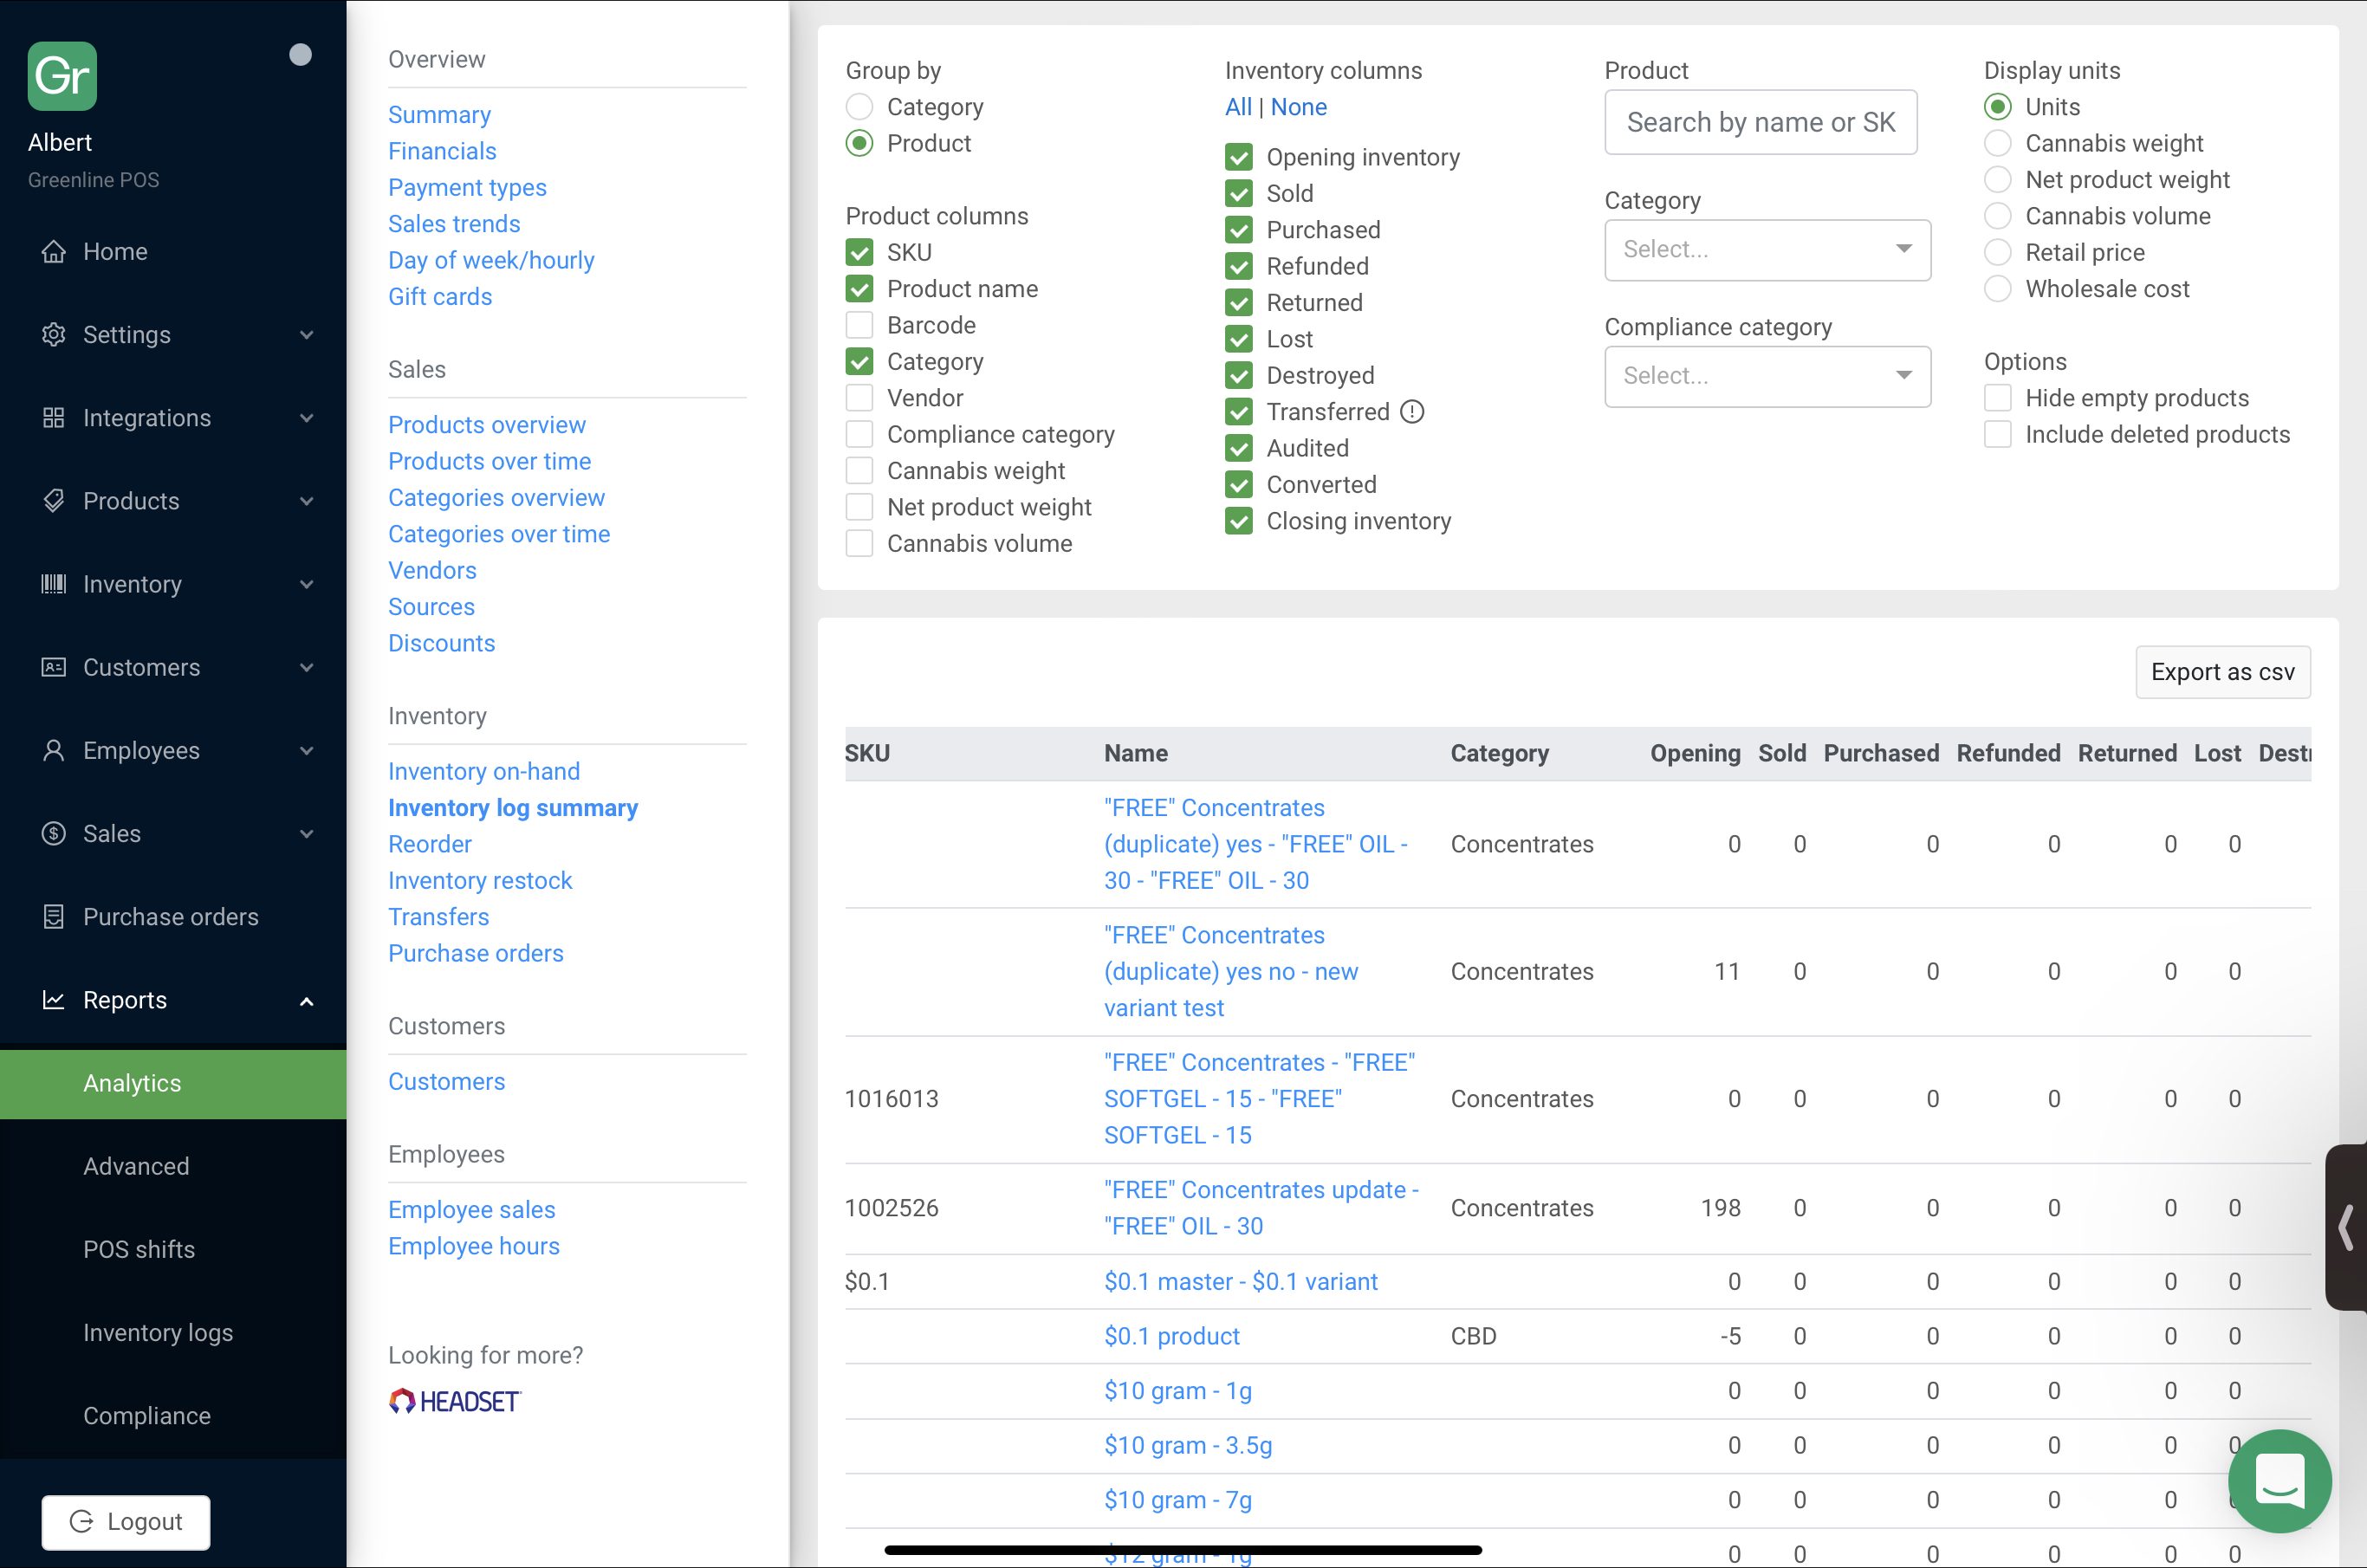This screenshot has width=2367, height=1568.
Task: Click the Transferred info icon
Action: [1412, 411]
